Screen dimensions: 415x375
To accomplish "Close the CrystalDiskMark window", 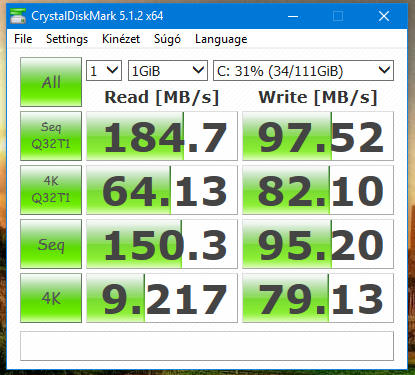I will tap(384, 16).
